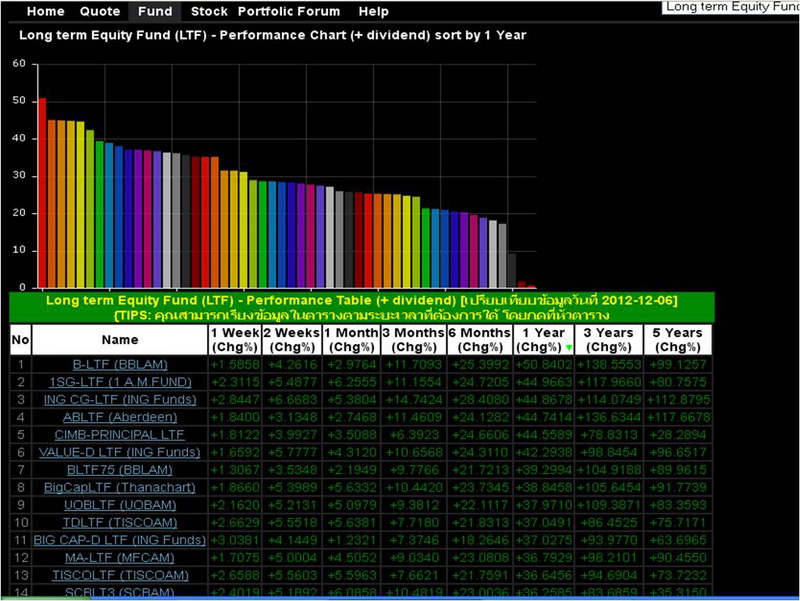This screenshot has height=601, width=800.
Task: Open the Home menu
Action: tap(45, 11)
